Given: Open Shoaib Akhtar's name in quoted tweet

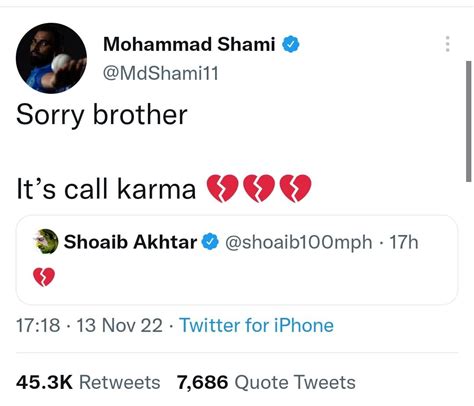Looking at the screenshot, I should (130, 242).
